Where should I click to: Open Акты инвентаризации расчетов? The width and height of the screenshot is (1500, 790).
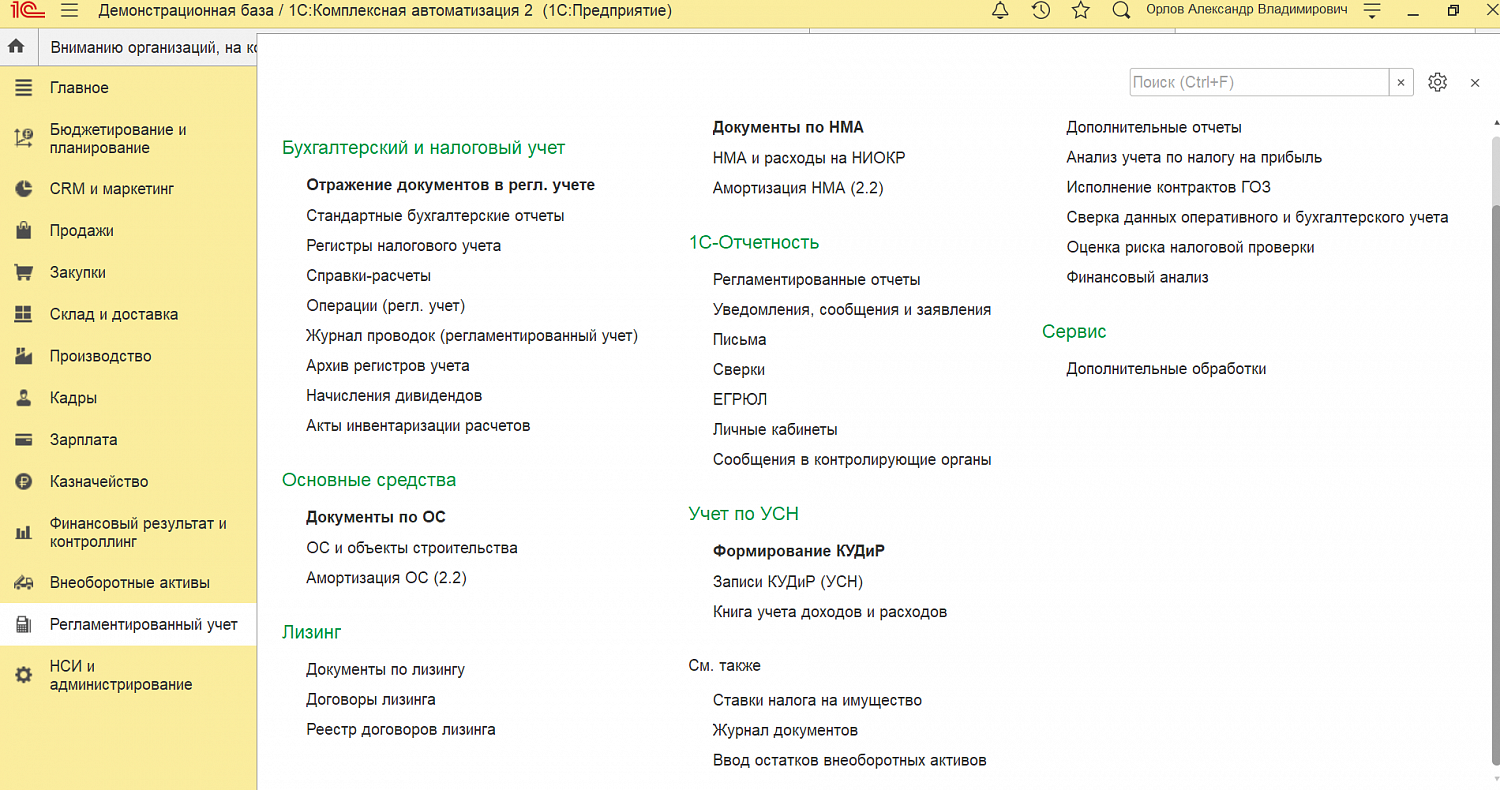pos(418,426)
